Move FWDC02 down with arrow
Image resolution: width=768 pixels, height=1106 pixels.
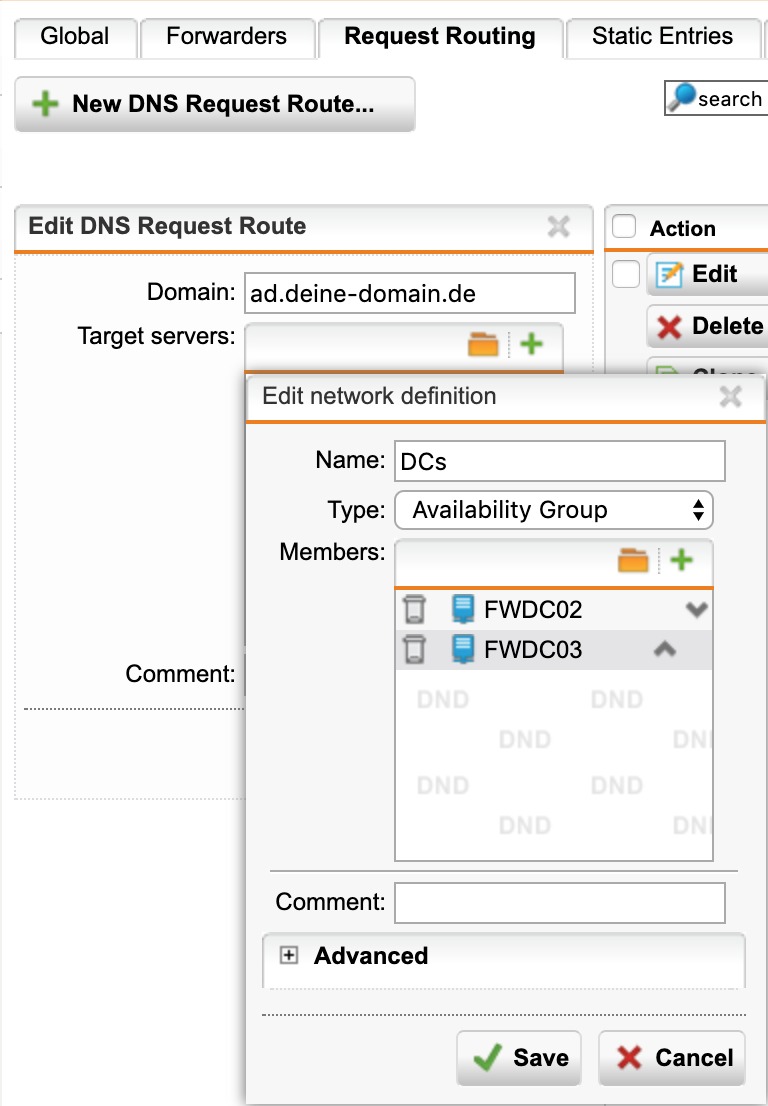point(696,609)
